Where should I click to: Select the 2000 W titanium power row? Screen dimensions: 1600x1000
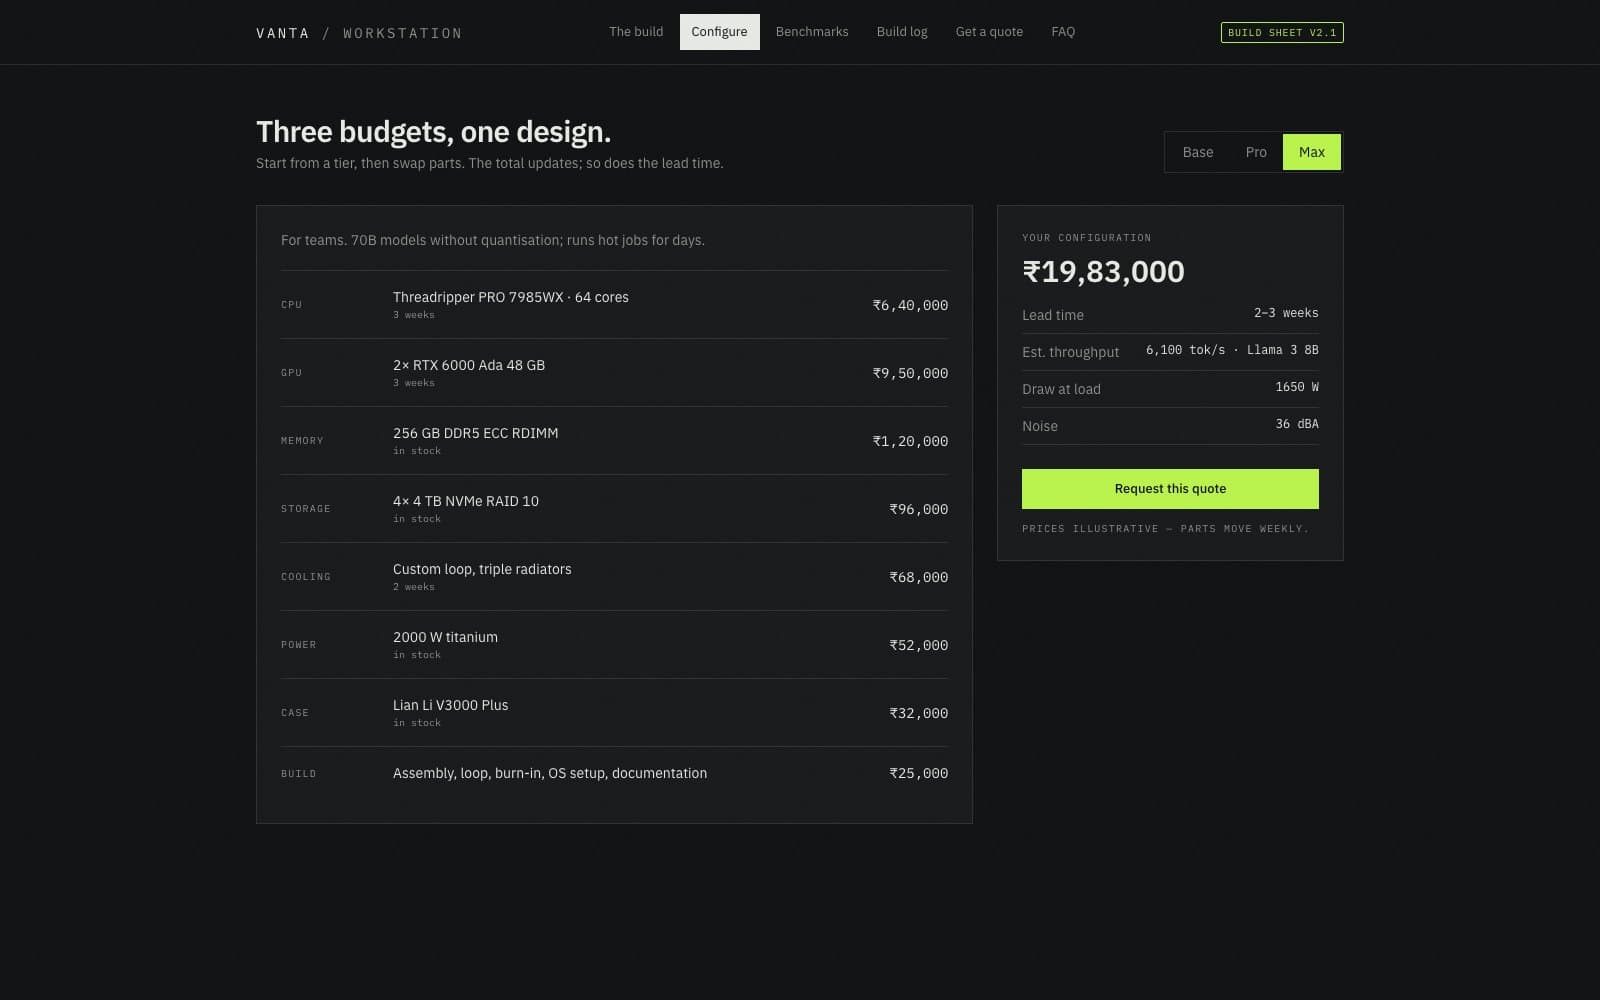tap(614, 645)
